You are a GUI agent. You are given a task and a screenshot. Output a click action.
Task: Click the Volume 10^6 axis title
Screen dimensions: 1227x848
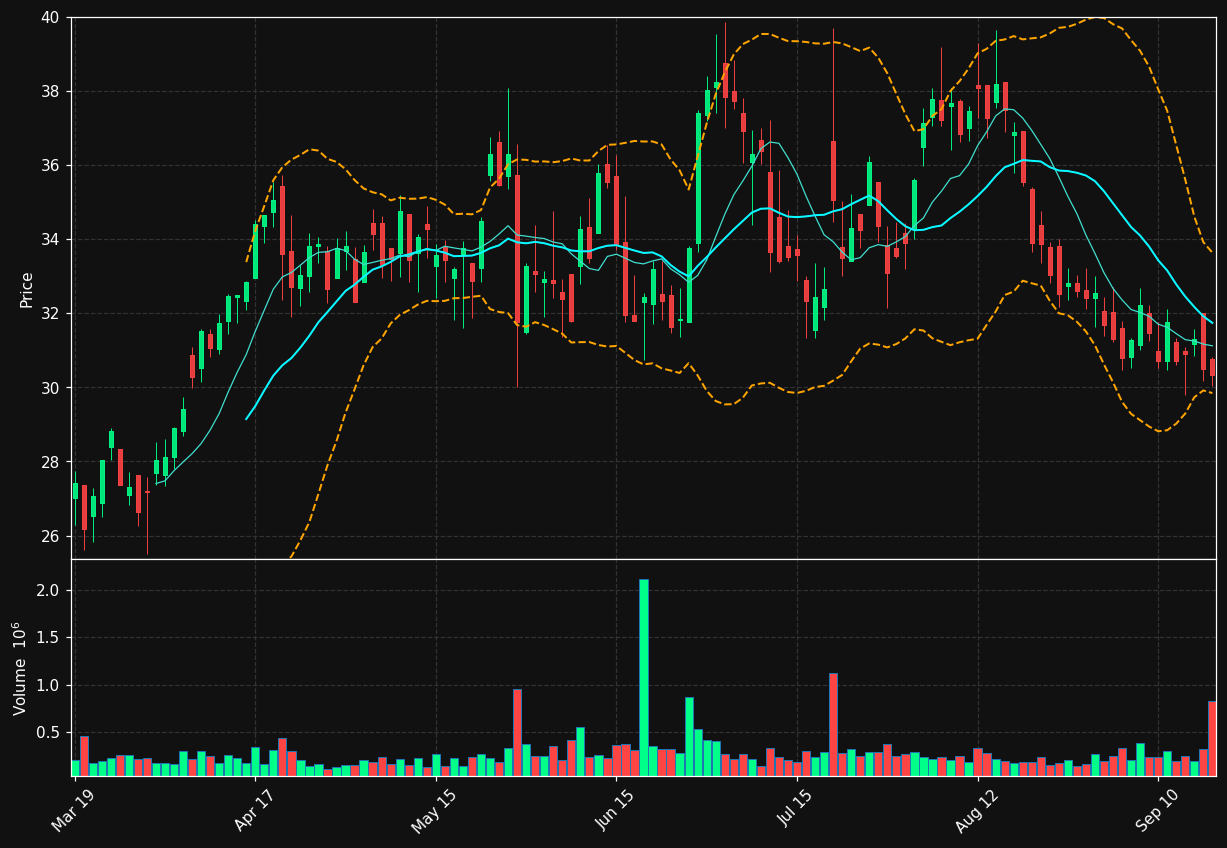tap(19, 668)
